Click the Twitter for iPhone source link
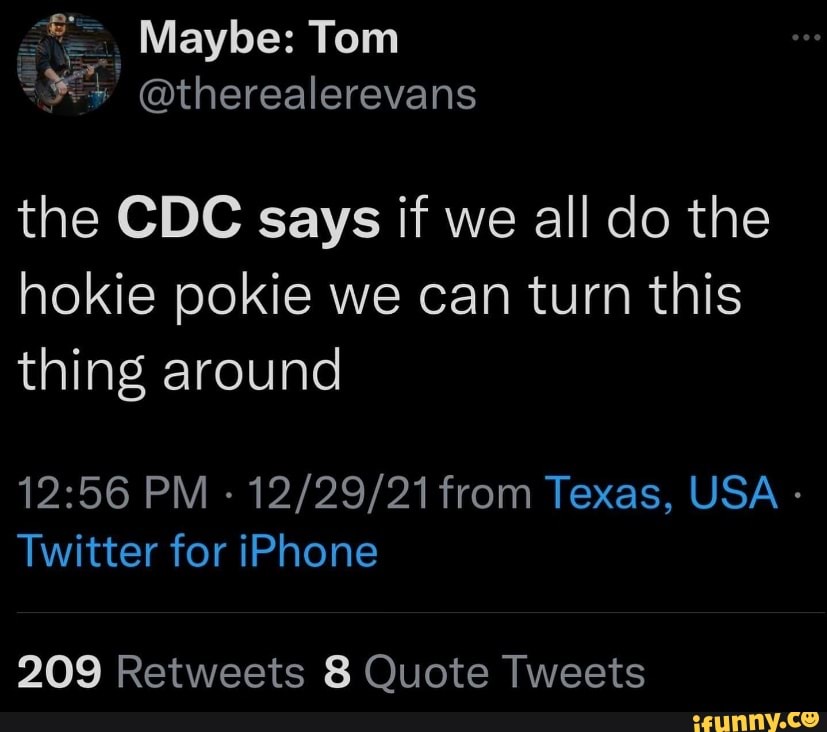Viewport: 827px width, 732px height. 196,549
